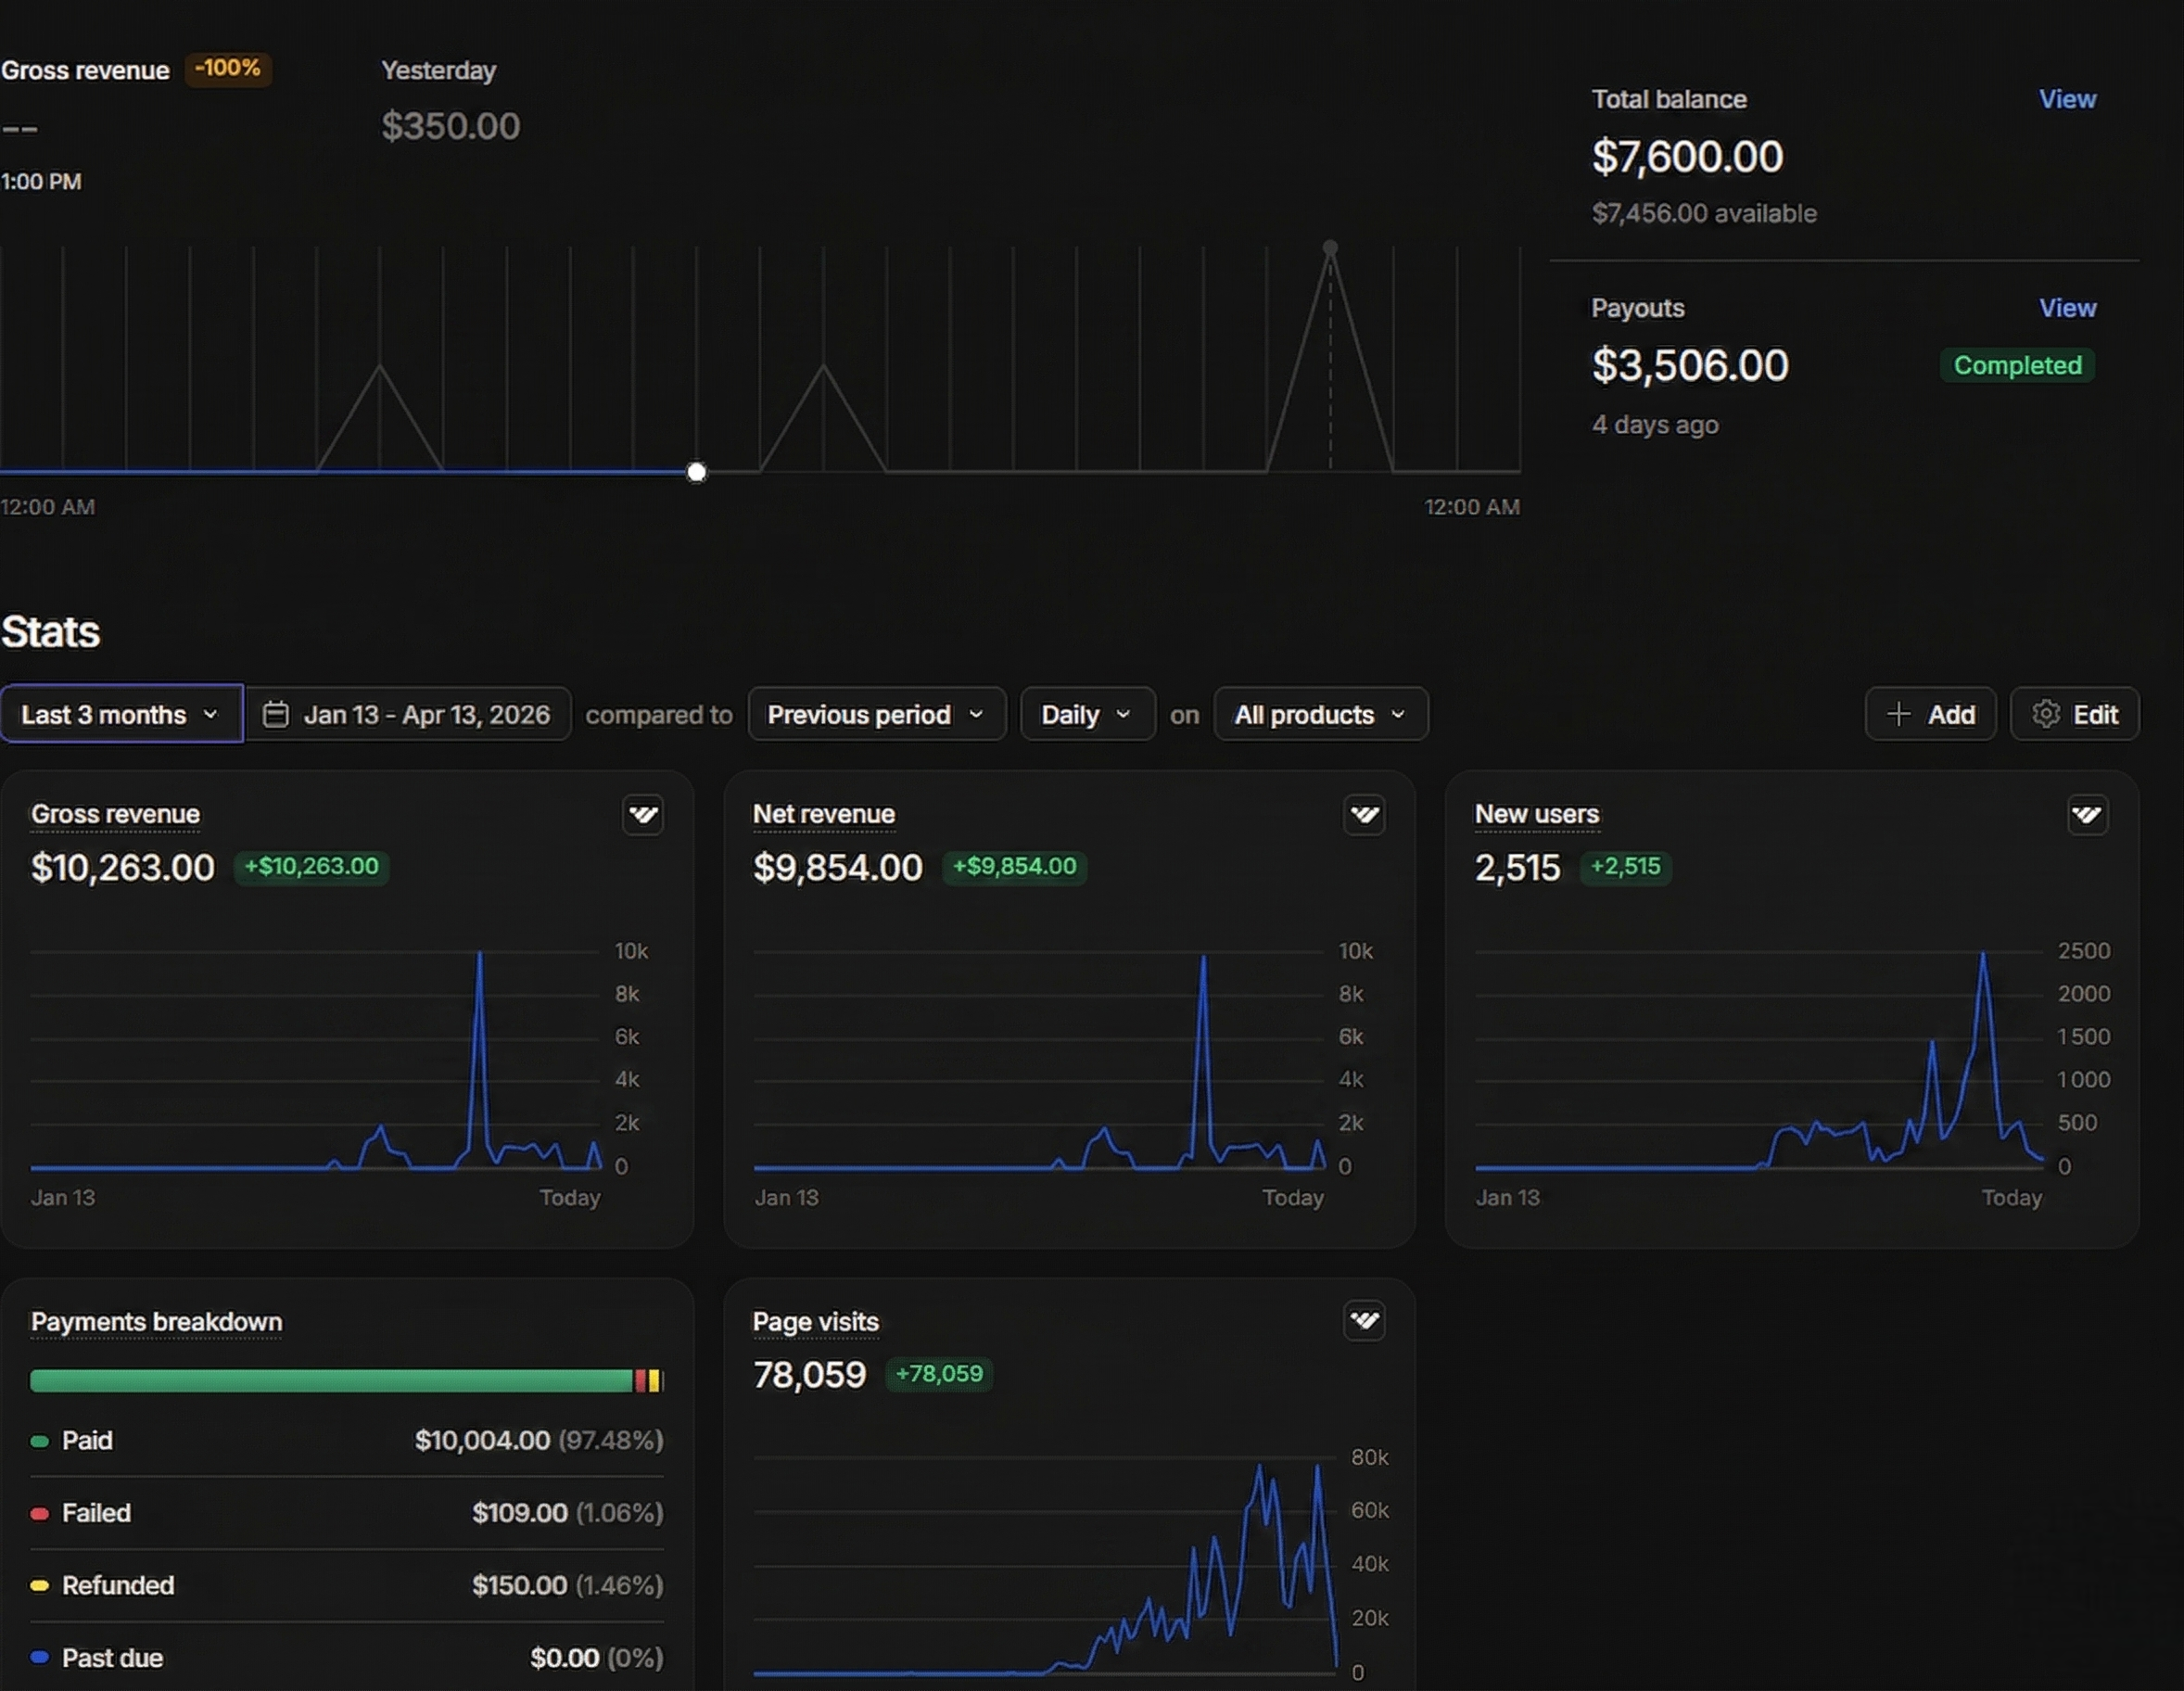Toggle compare icon on Net revenue card
This screenshot has width=2184, height=1691.
[1364, 815]
